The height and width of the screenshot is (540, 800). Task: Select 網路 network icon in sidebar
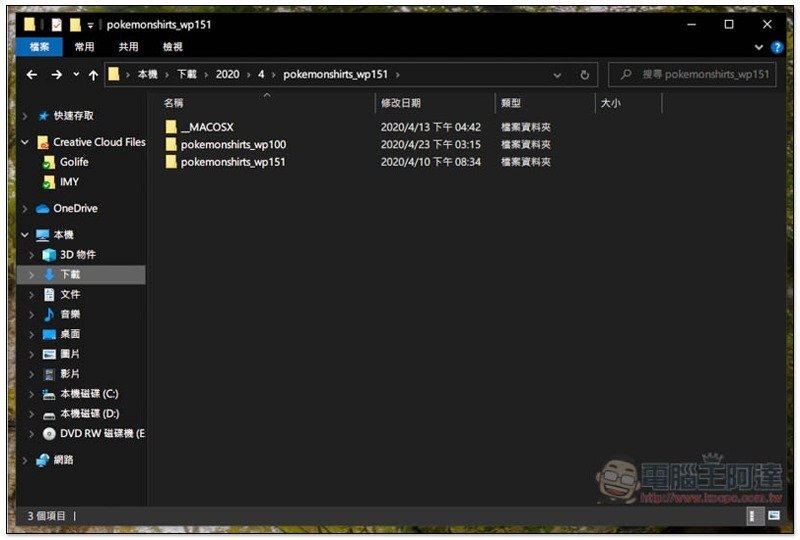(43, 460)
